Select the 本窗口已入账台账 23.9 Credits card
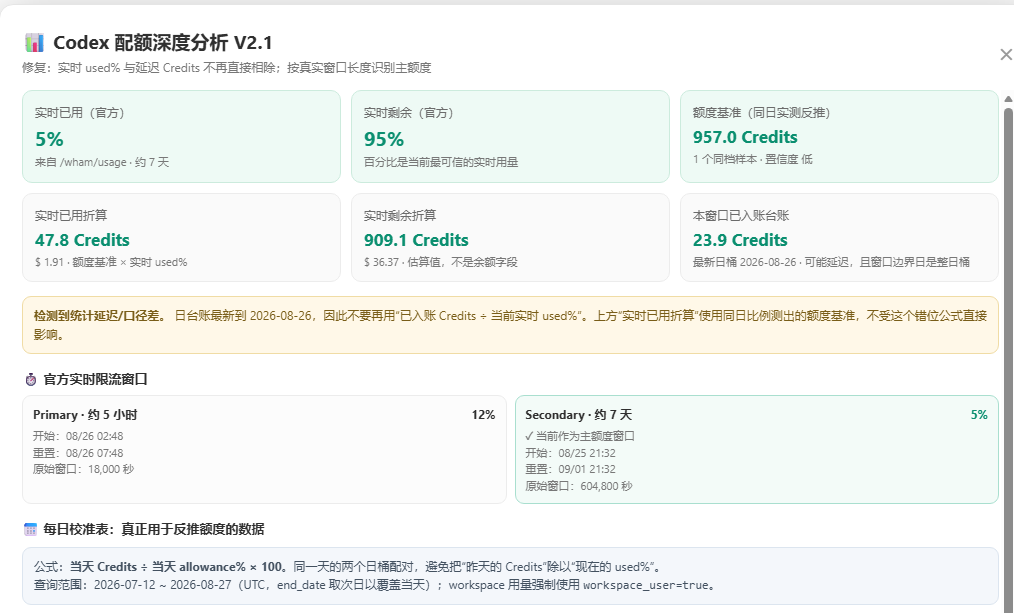This screenshot has width=1014, height=613. click(839, 237)
